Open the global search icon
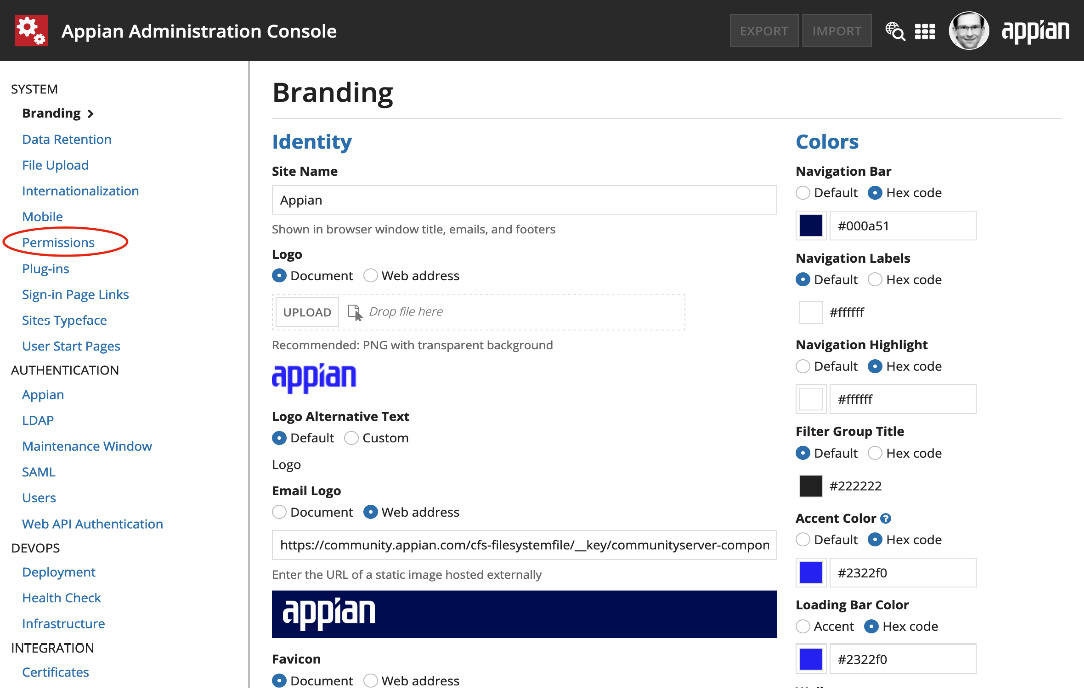The image size is (1084, 688). [x=895, y=31]
